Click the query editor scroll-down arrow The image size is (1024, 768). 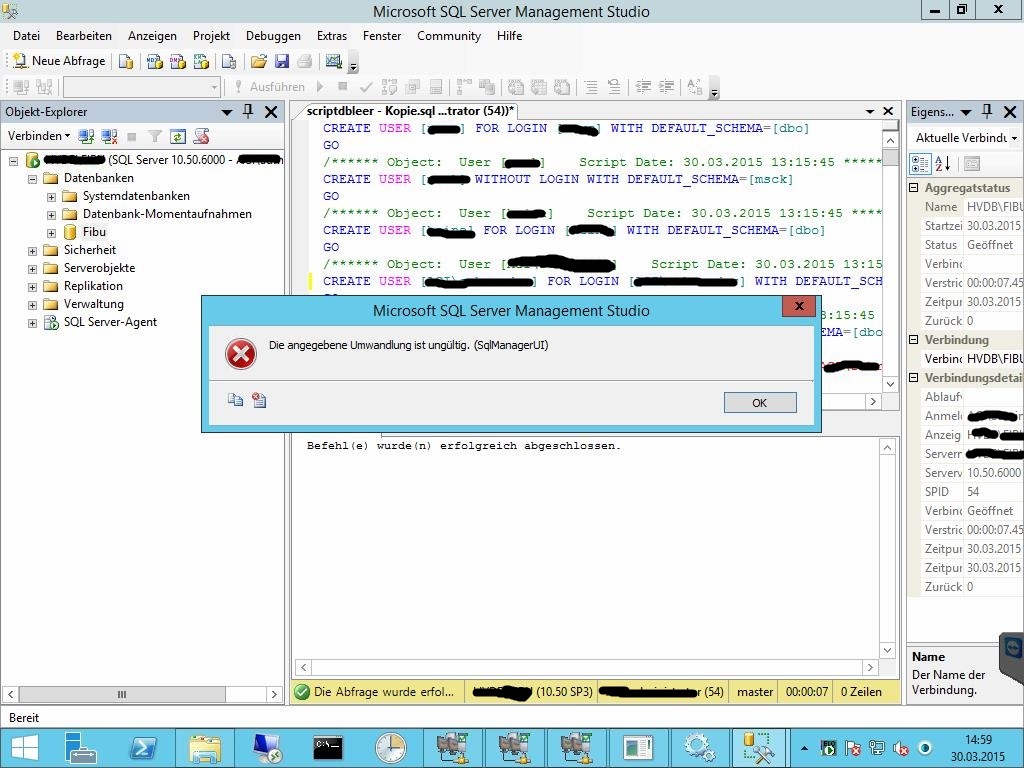(x=890, y=384)
